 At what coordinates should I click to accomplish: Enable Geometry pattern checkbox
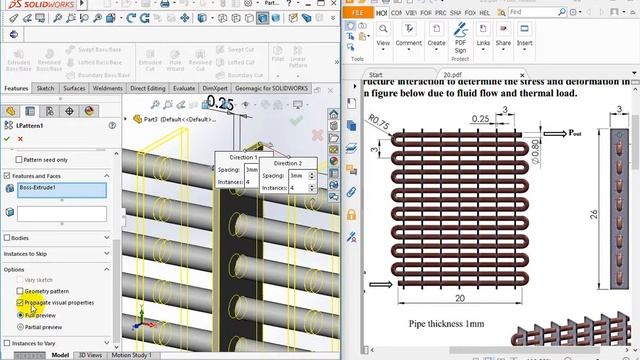click(x=20, y=291)
